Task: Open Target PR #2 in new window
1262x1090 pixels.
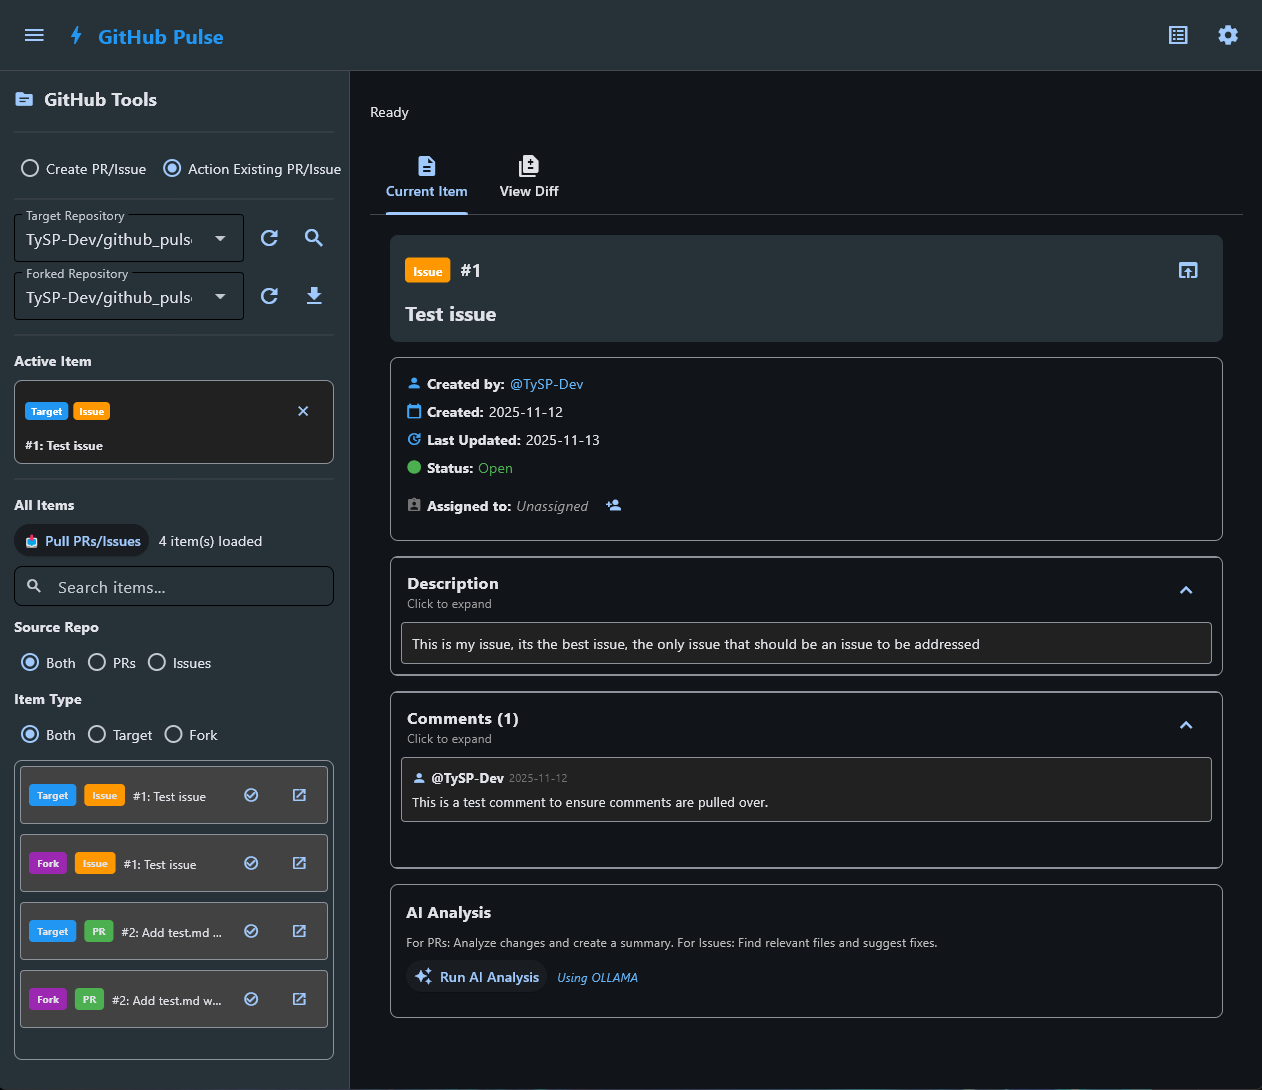Action: (x=299, y=931)
